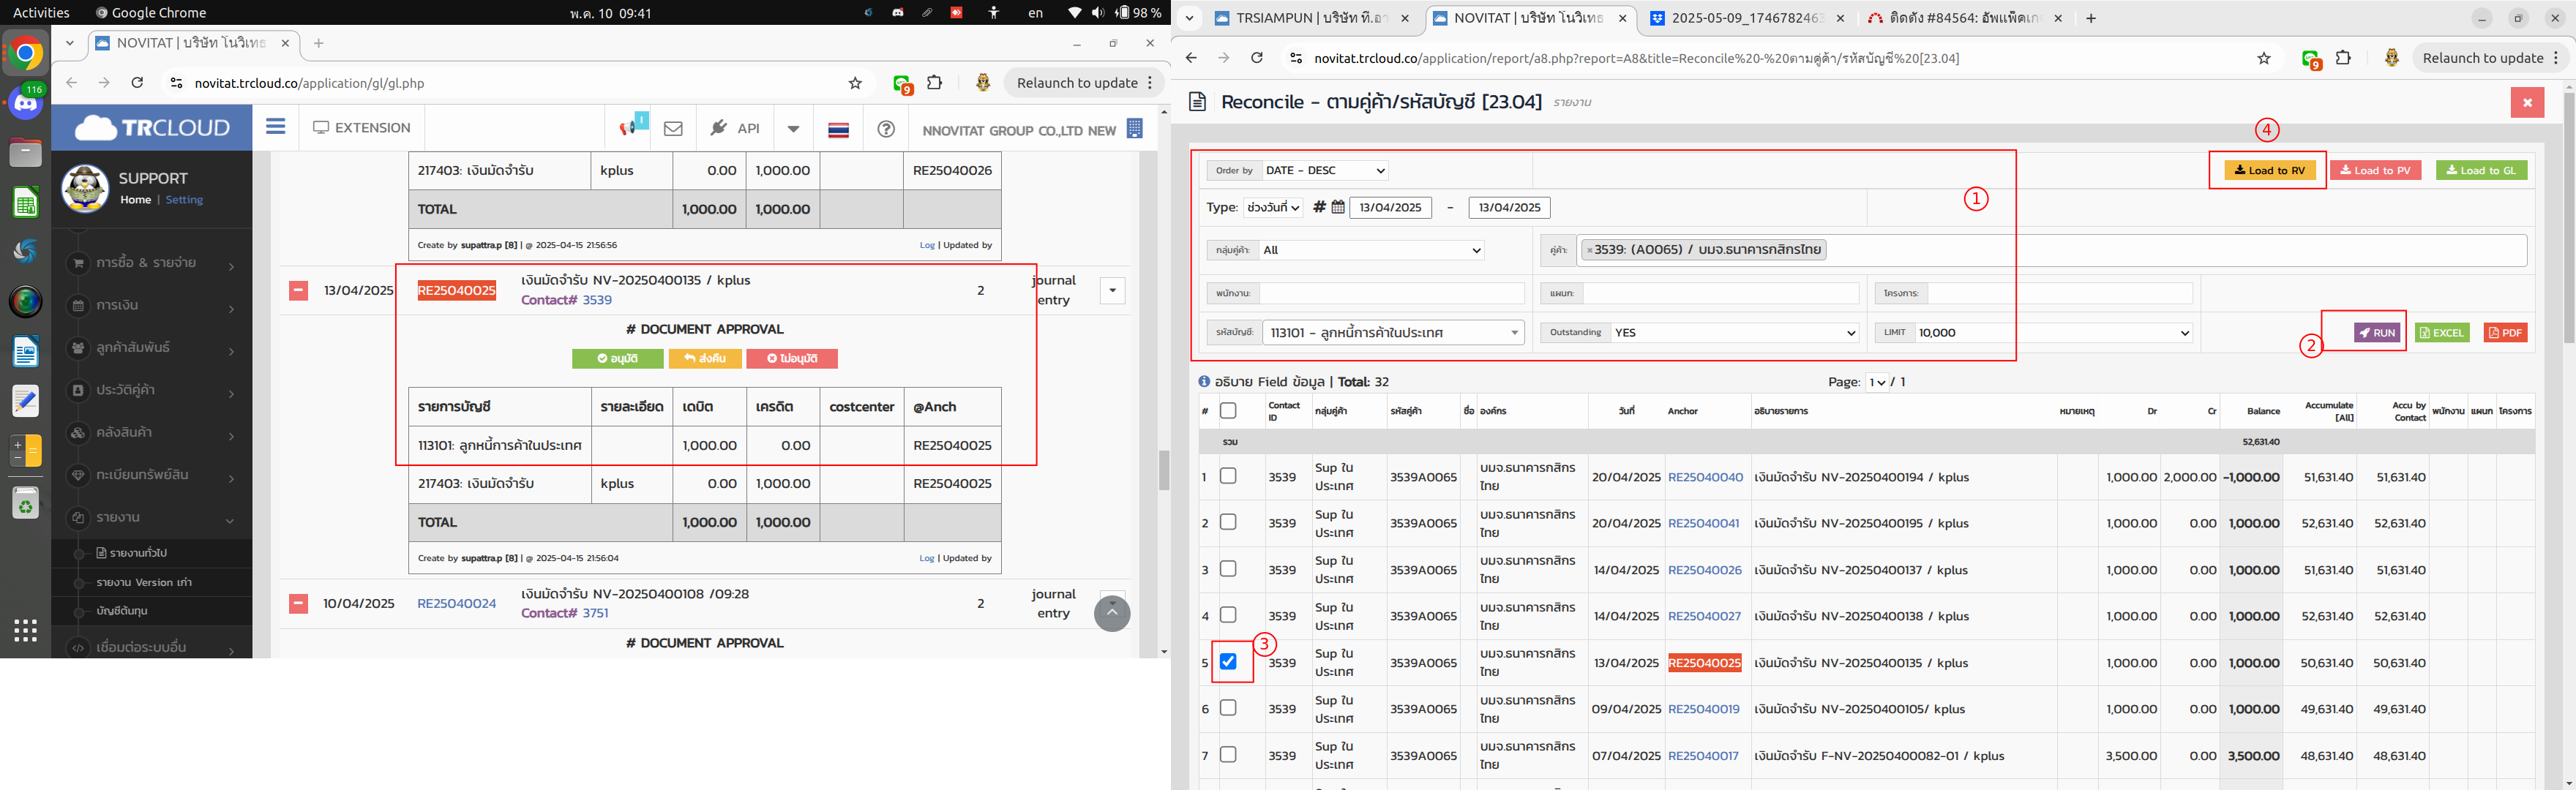This screenshot has height=790, width=2576.
Task: Open Google Chrome from the dock
Action: click(26, 53)
